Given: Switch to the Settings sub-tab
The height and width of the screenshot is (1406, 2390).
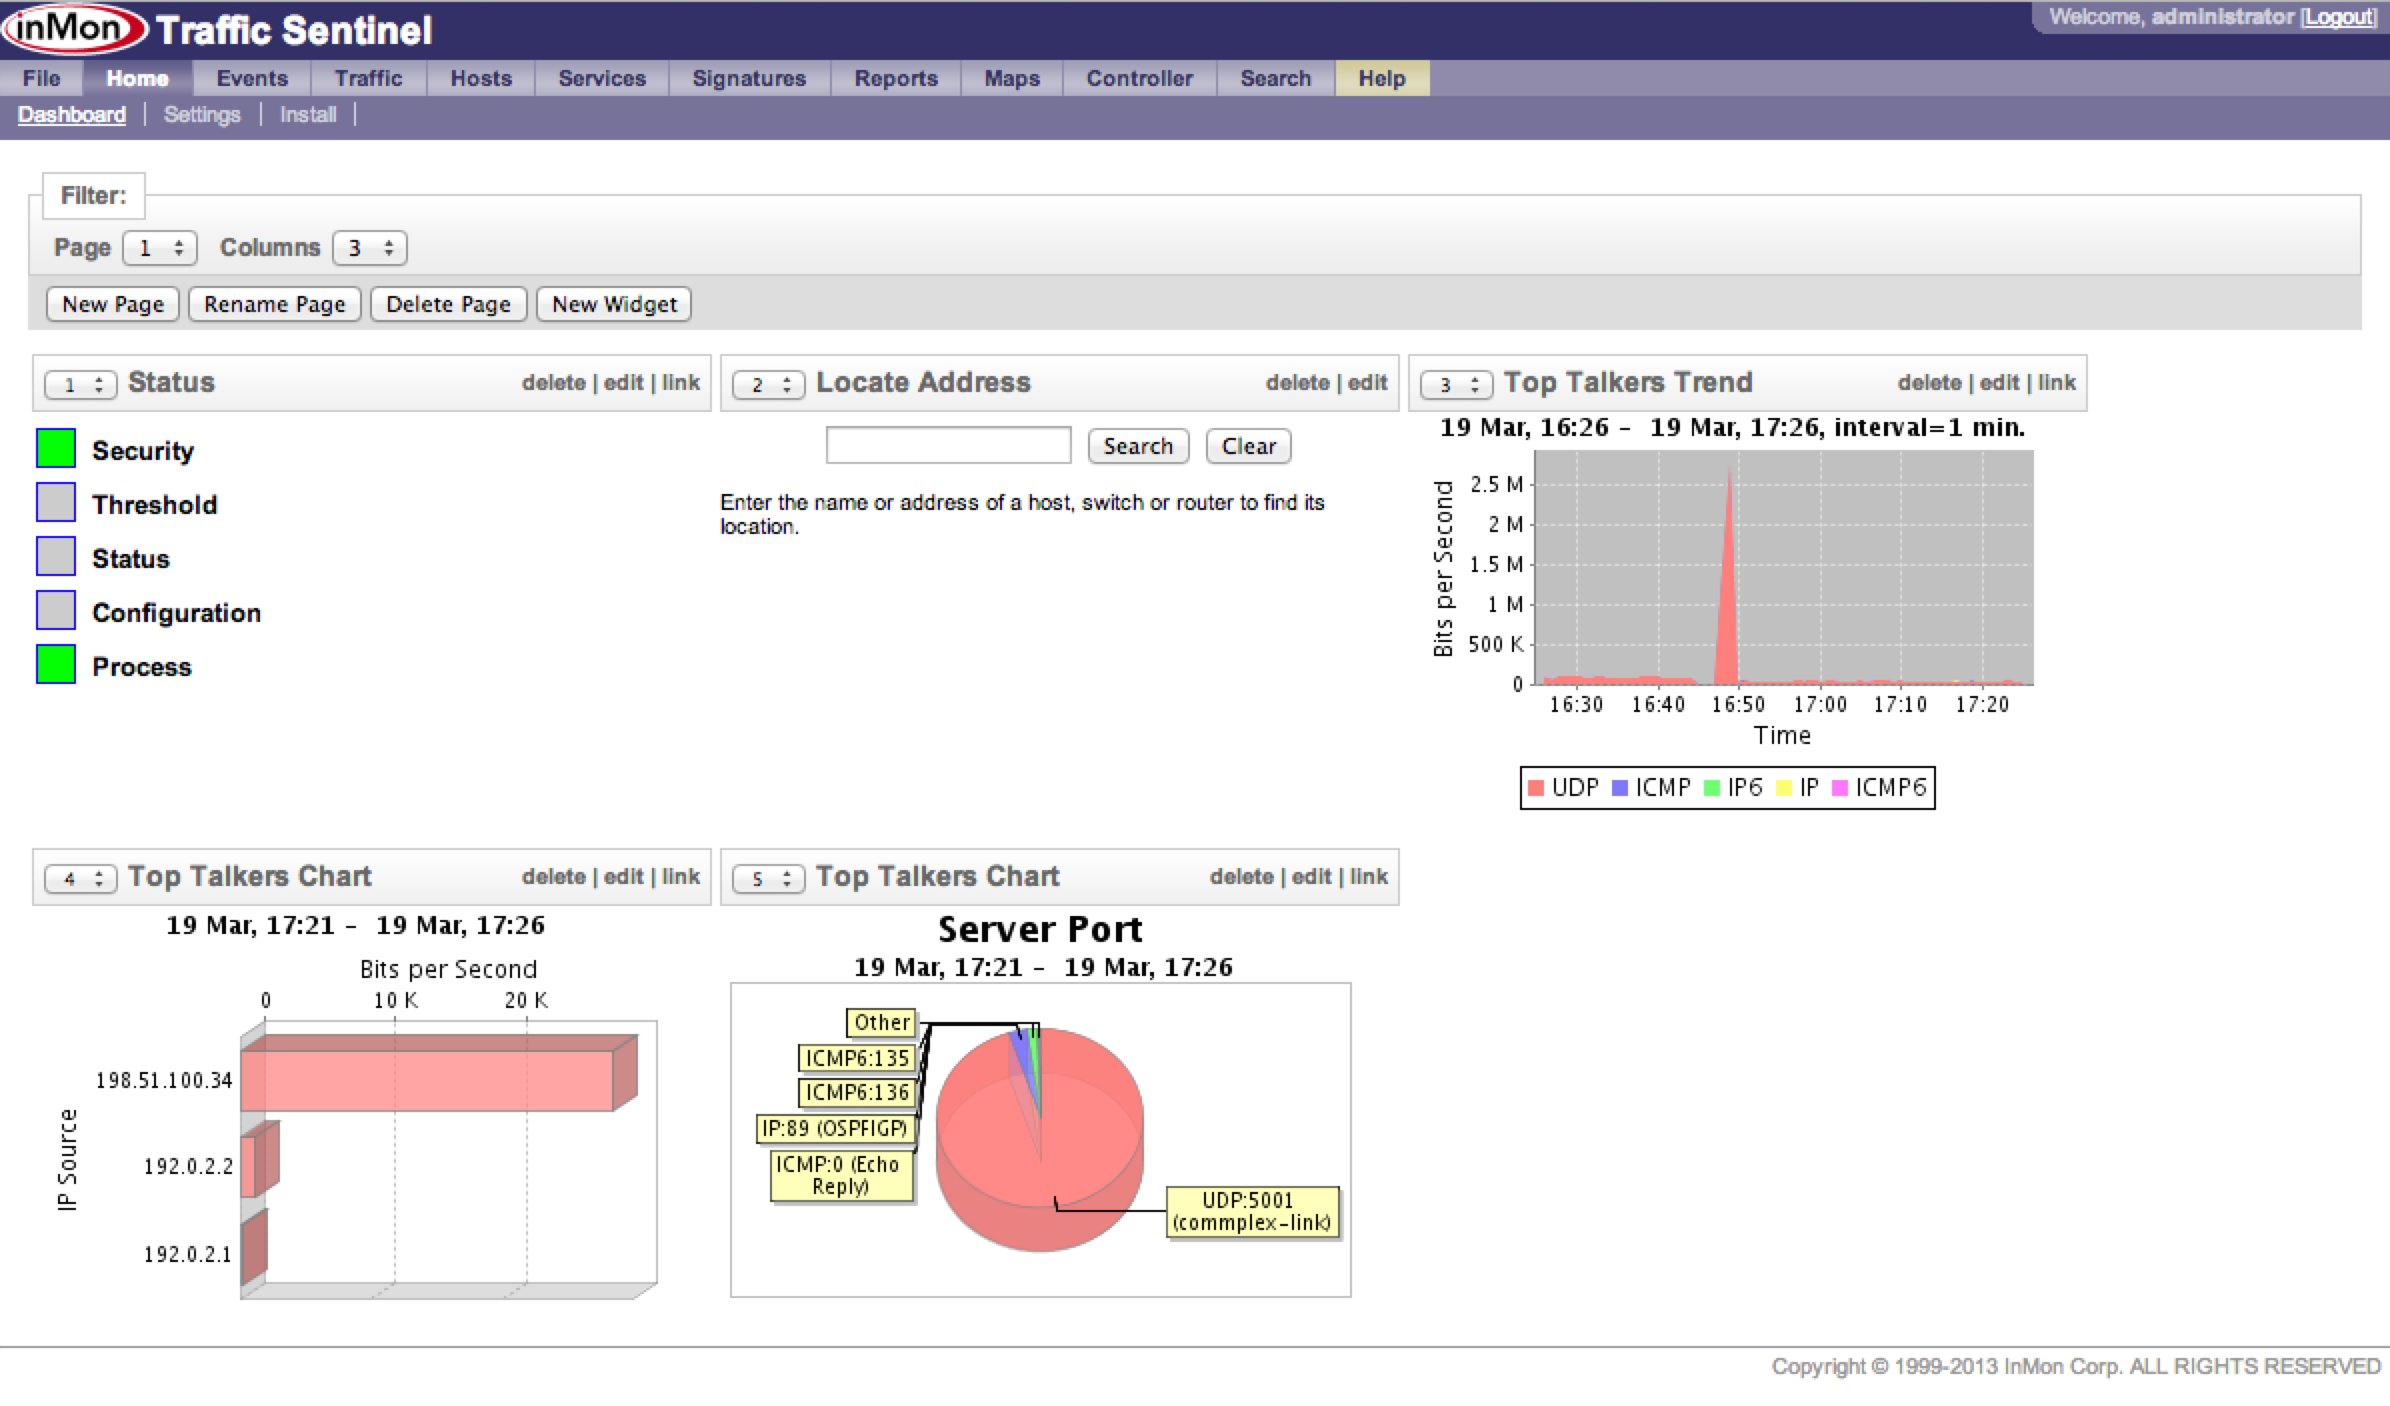Looking at the screenshot, I should tap(202, 115).
